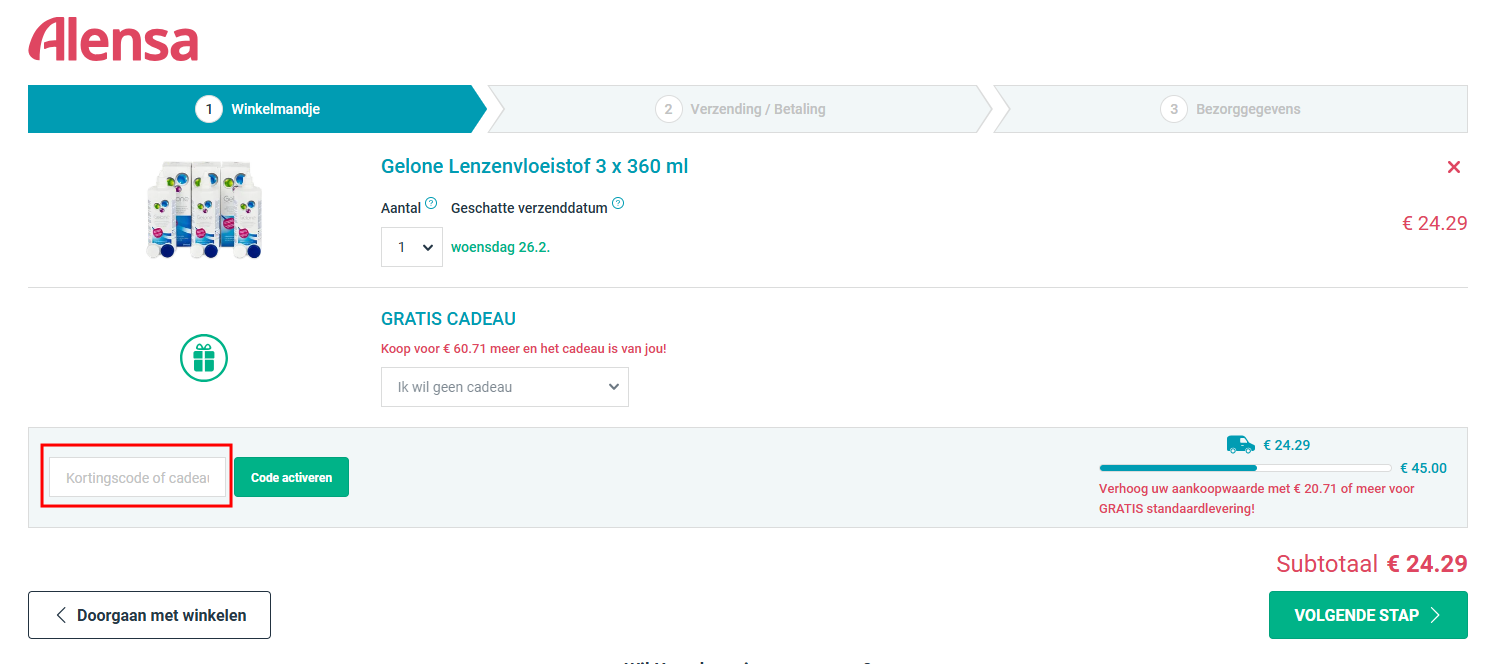Remove Gelone Lenzenvloeistof with the red X

[1454, 167]
